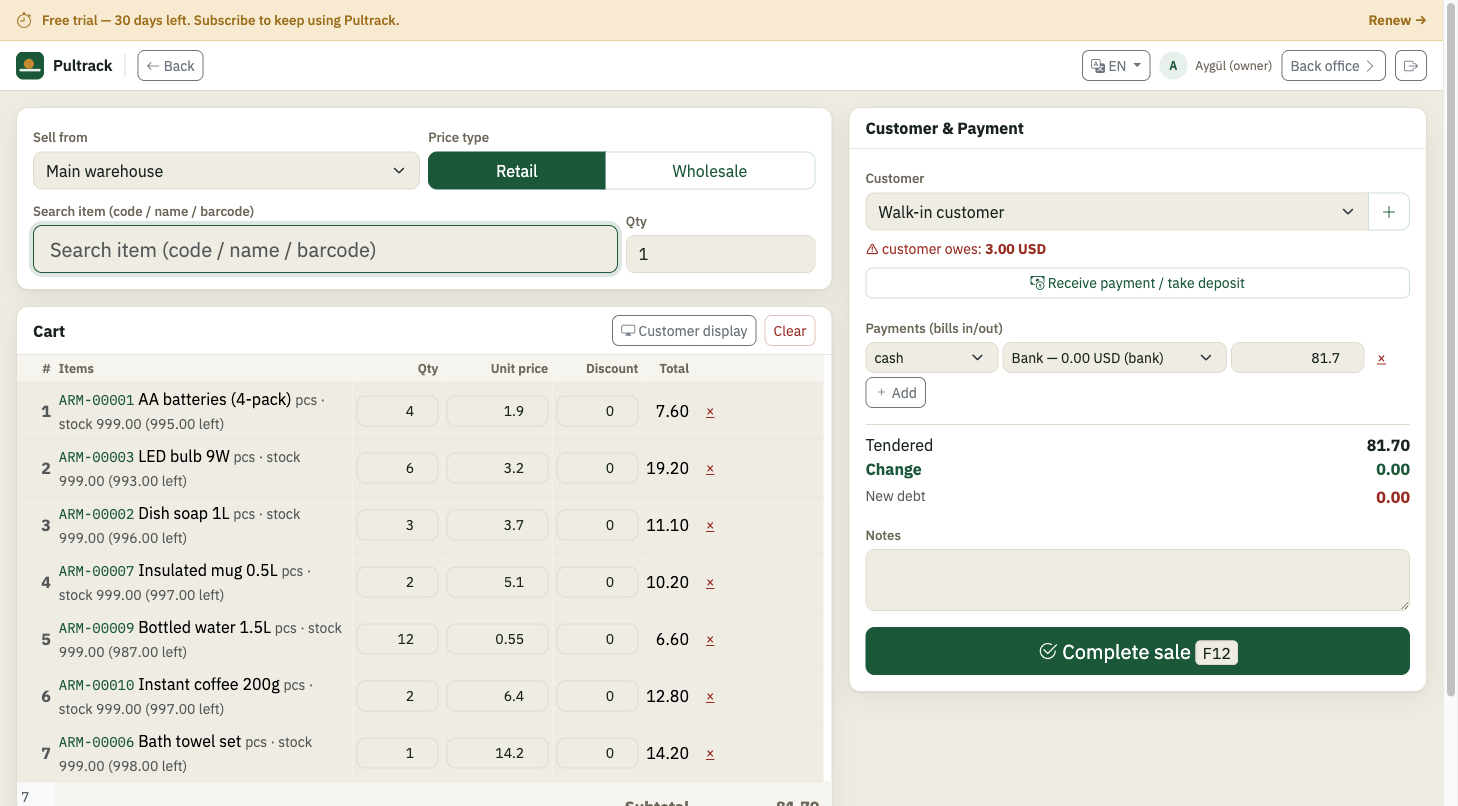Add a new customer with plus icon
The height and width of the screenshot is (806, 1458).
(x=1389, y=212)
